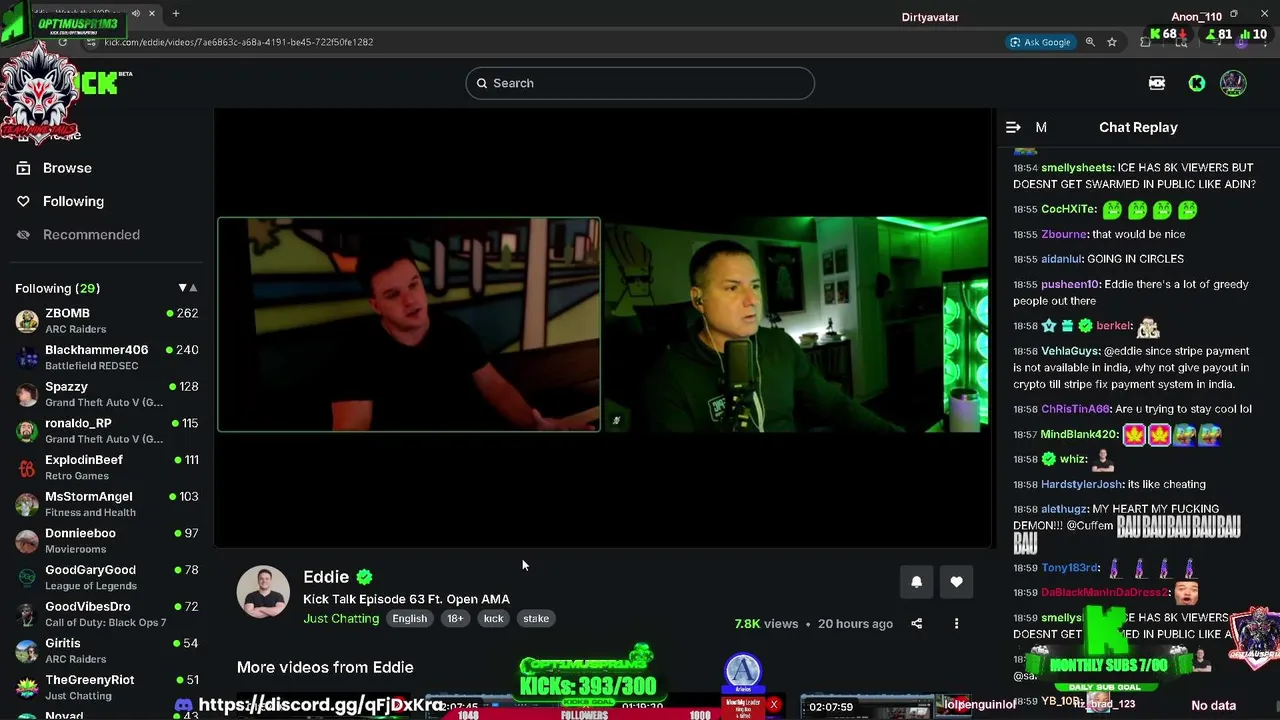Click the Ask Google button
The image size is (1280, 720).
click(x=1040, y=42)
